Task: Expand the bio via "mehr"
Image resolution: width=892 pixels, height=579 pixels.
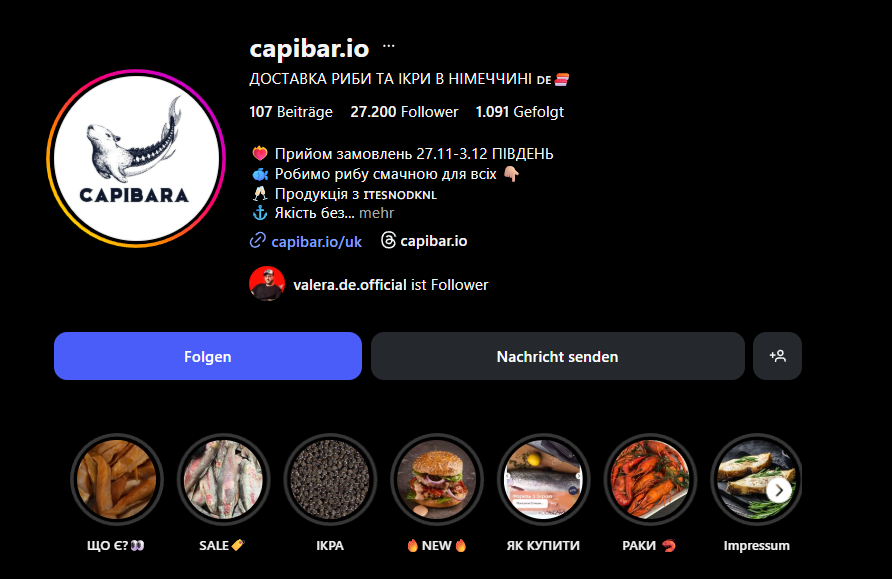Action: click(x=376, y=213)
